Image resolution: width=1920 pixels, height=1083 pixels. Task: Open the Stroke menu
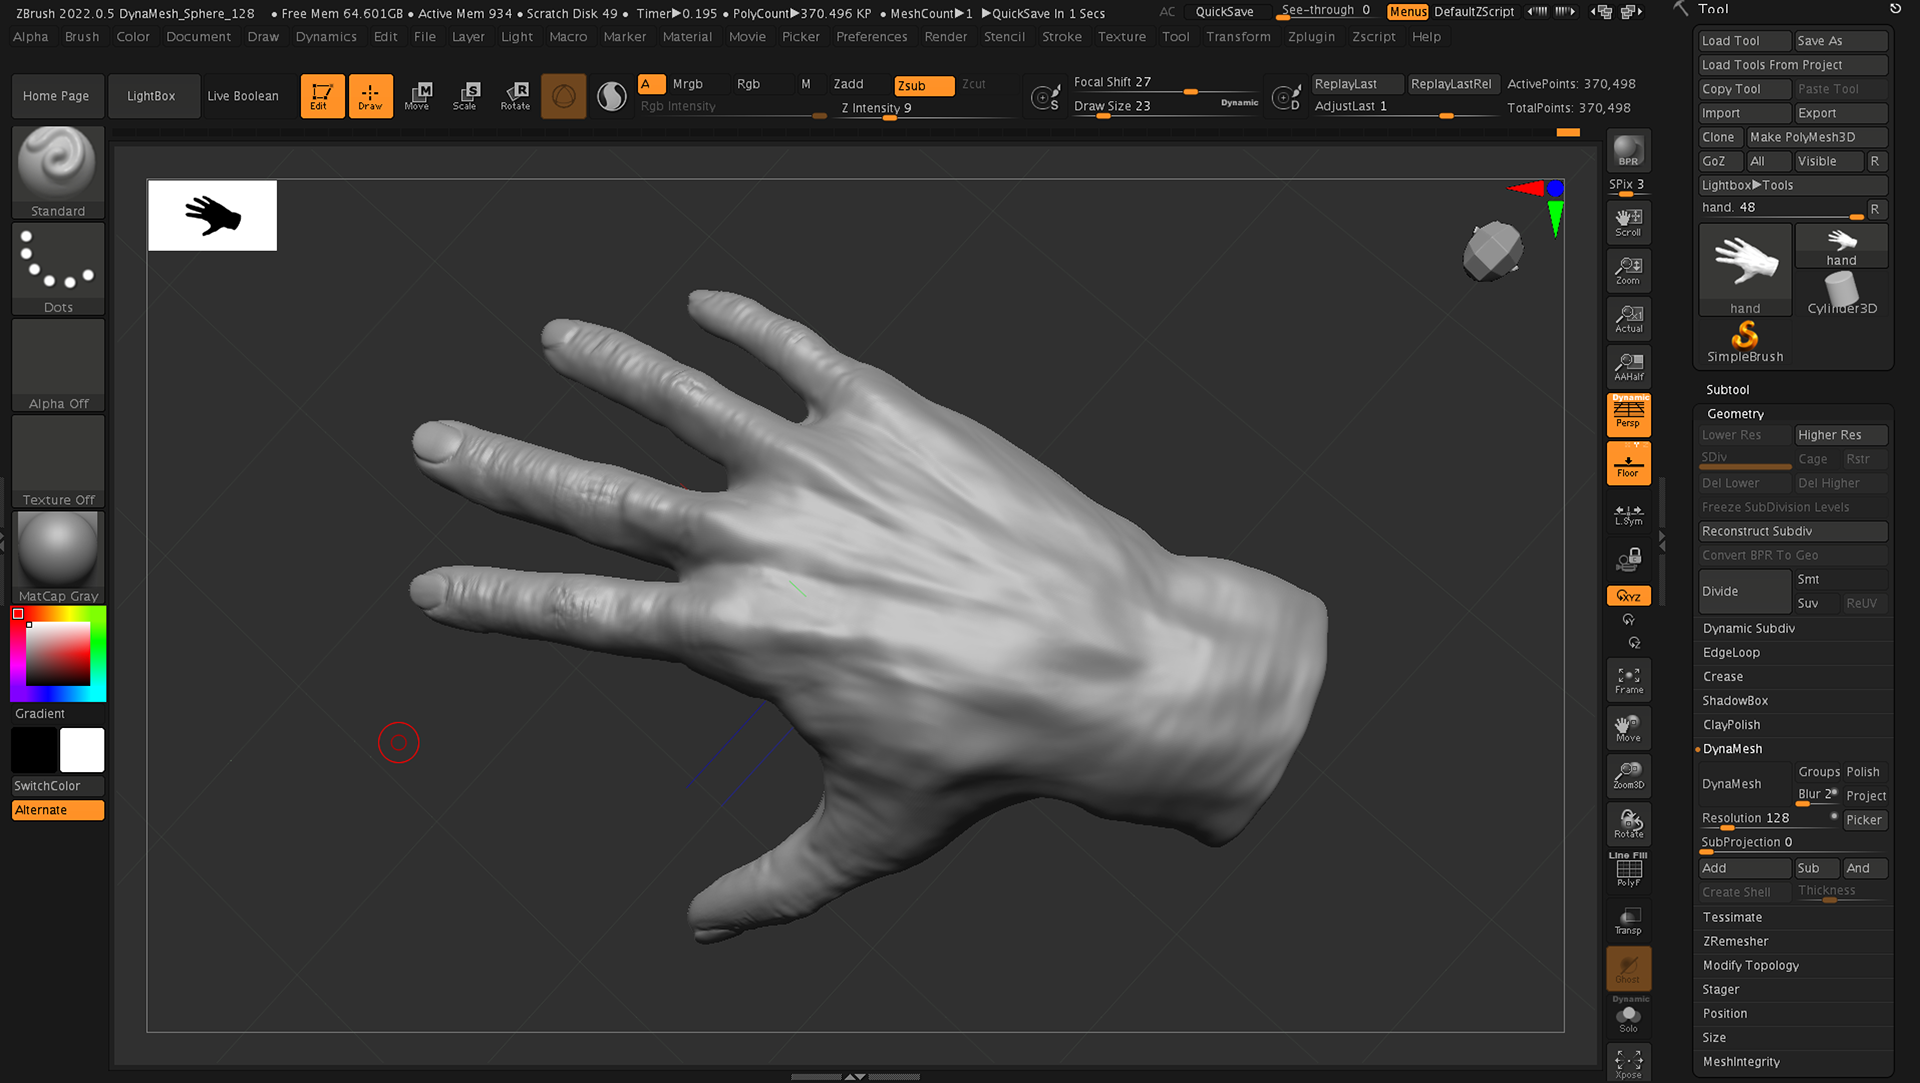tap(1061, 37)
